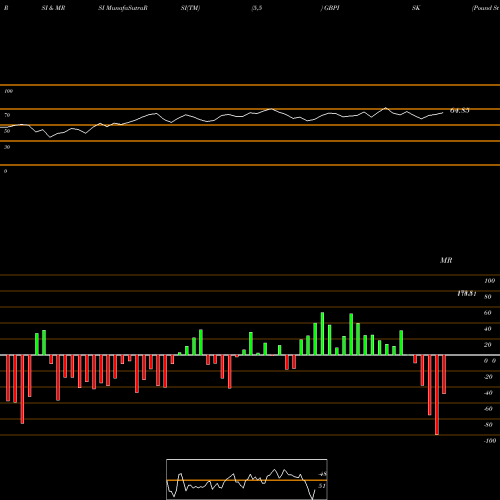Click the -20 label on histogram axis
This screenshot has height=500, width=500.
pos(488,377)
